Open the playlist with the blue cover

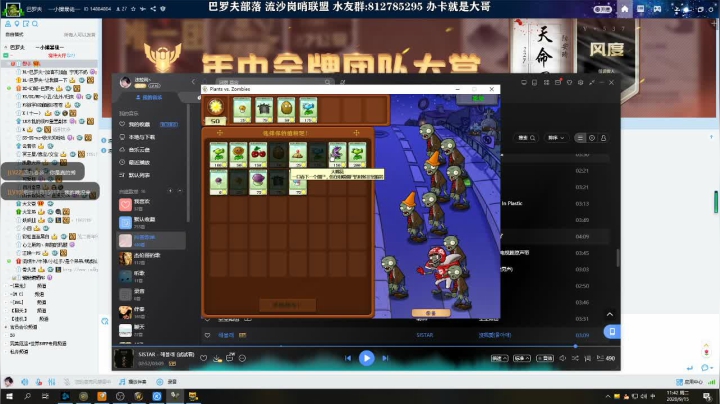coord(125,222)
